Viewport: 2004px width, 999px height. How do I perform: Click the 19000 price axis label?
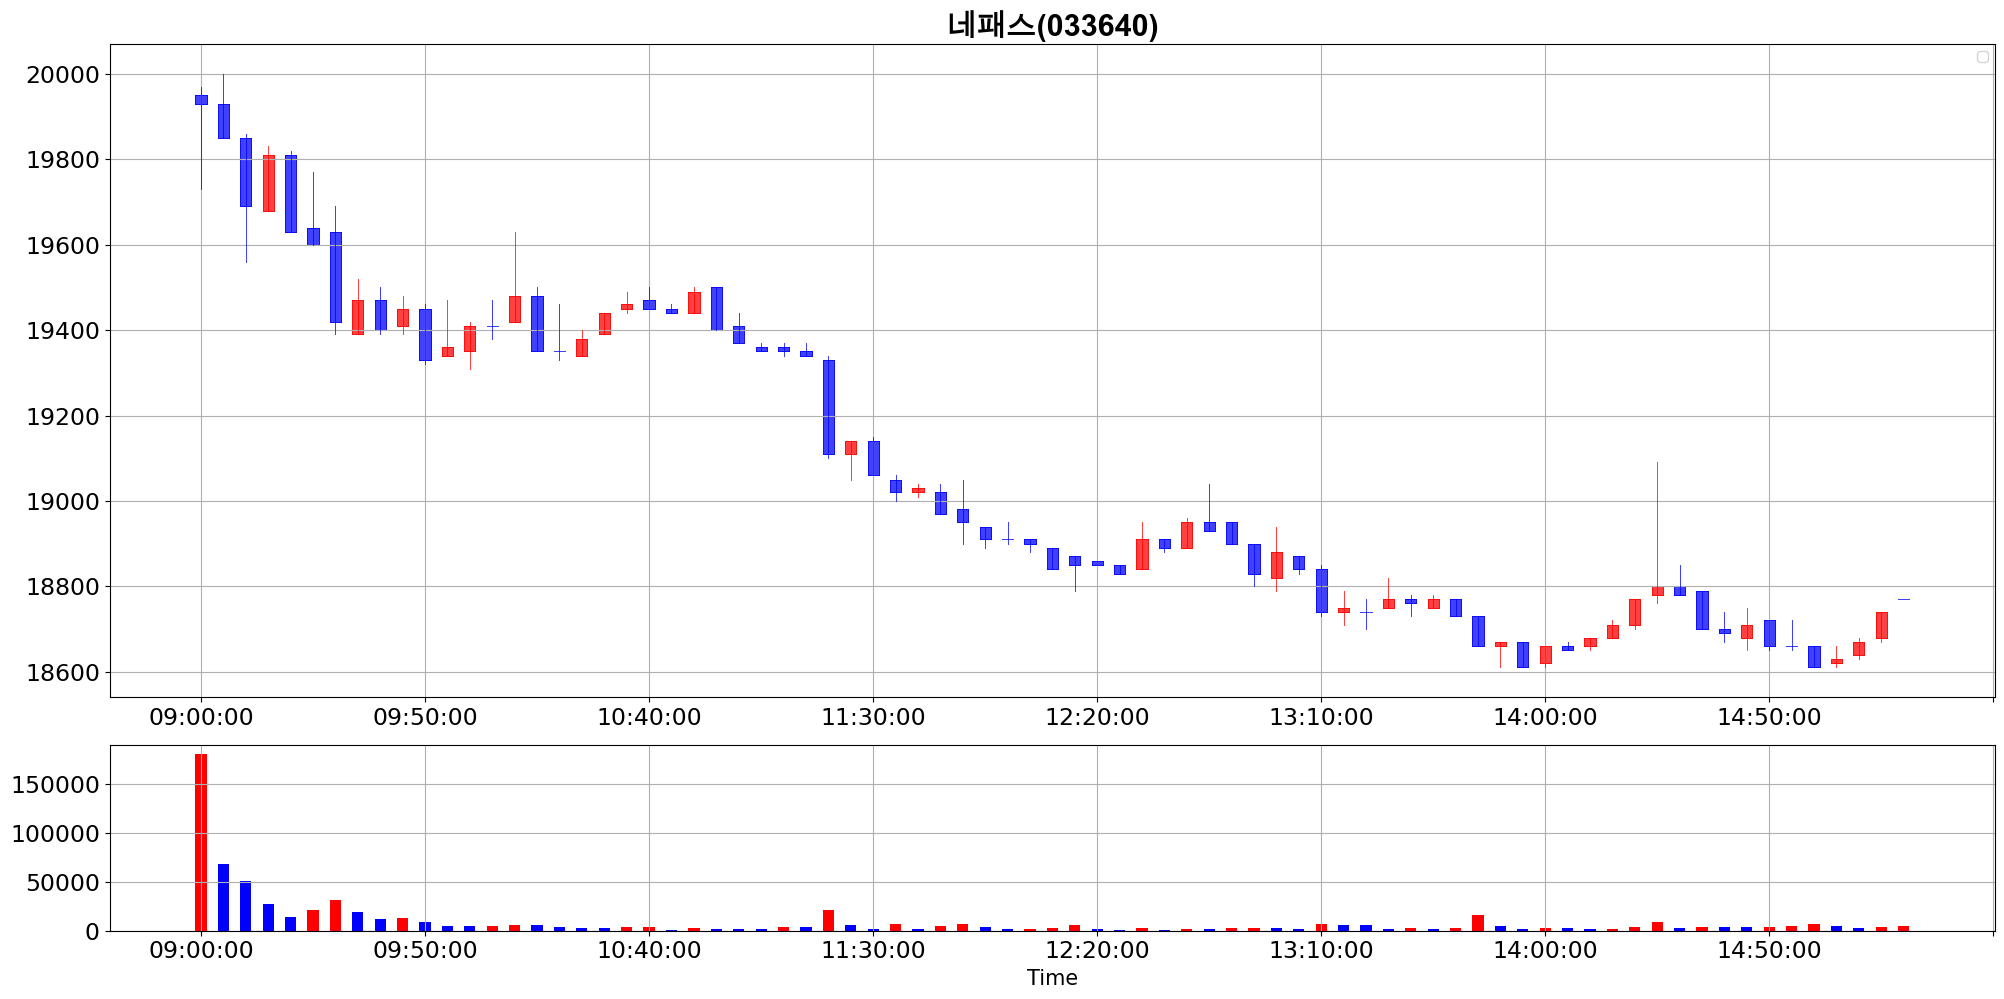62,502
